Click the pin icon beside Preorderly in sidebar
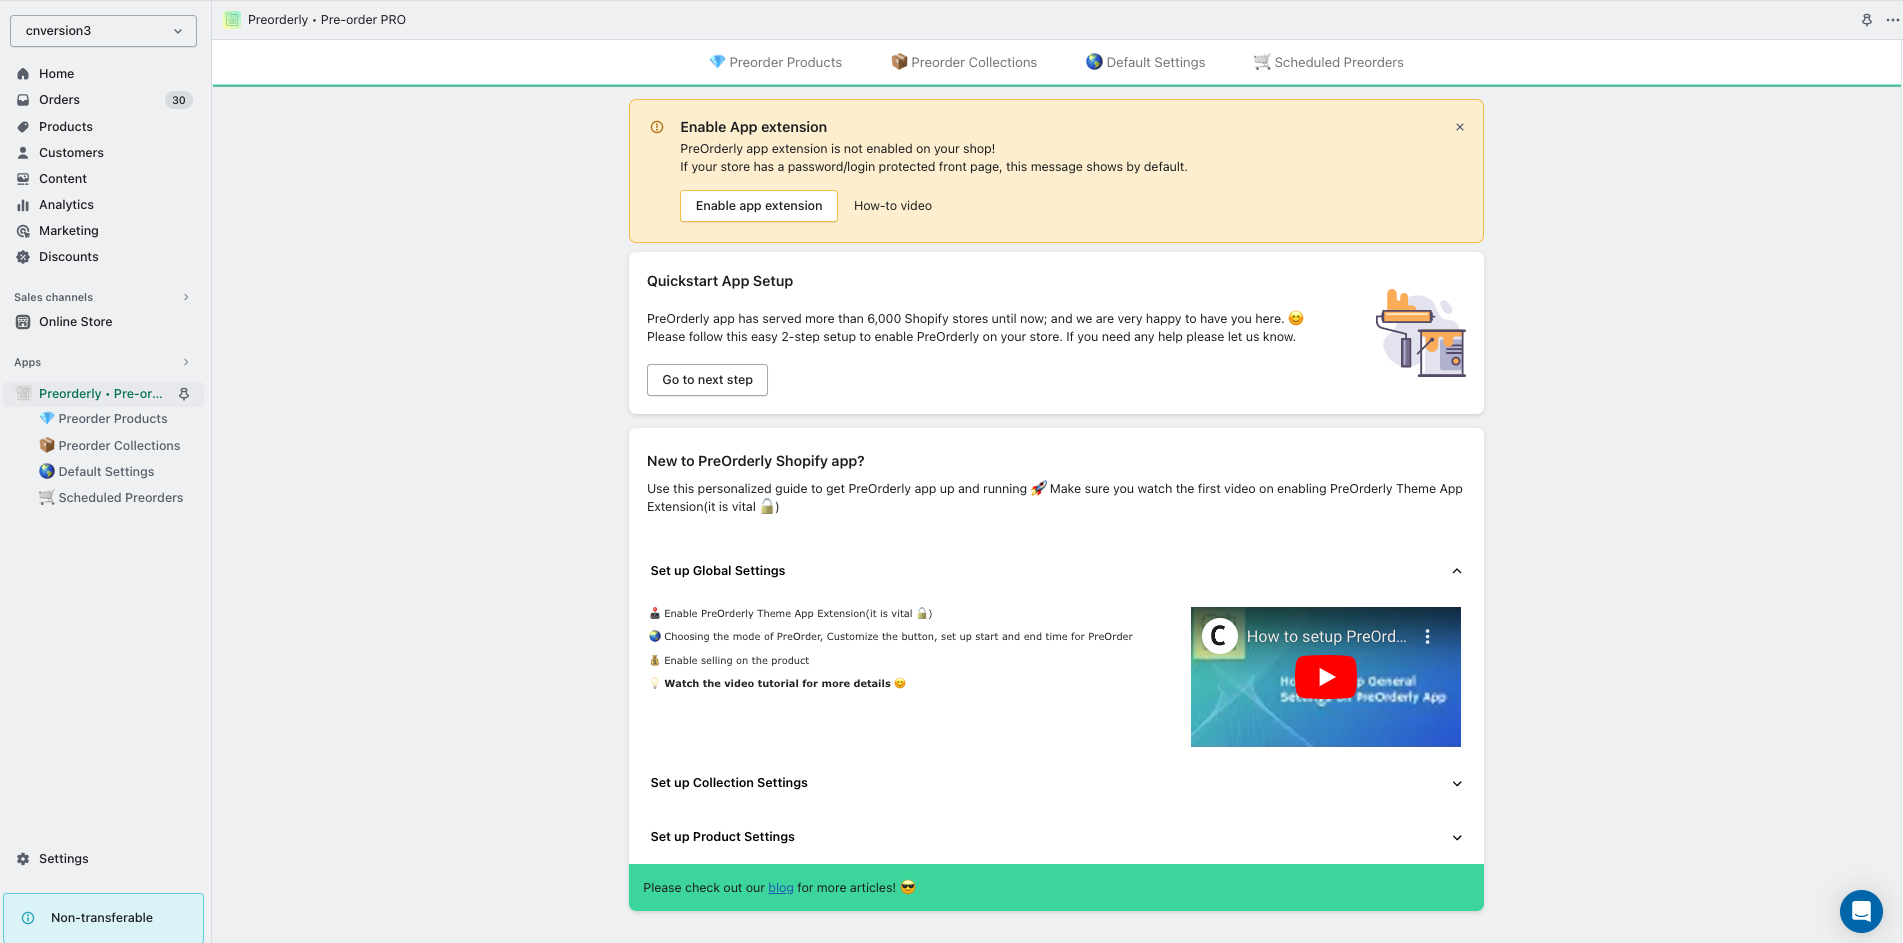Image resolution: width=1903 pixels, height=943 pixels. [184, 394]
